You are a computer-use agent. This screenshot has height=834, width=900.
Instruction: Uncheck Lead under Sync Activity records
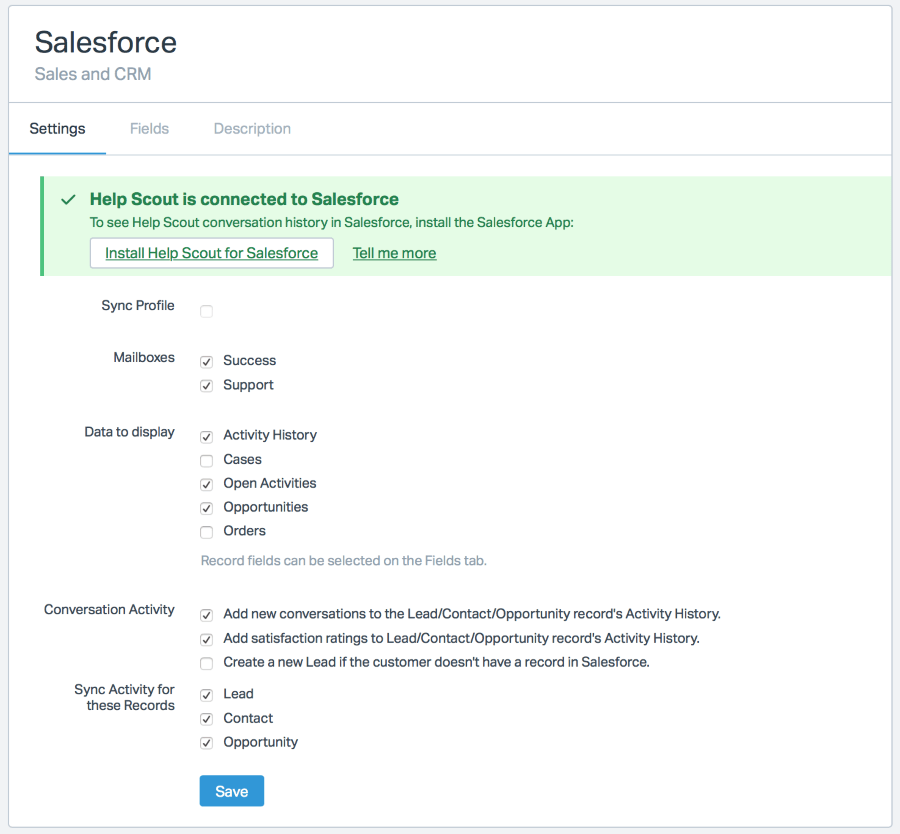click(x=206, y=694)
